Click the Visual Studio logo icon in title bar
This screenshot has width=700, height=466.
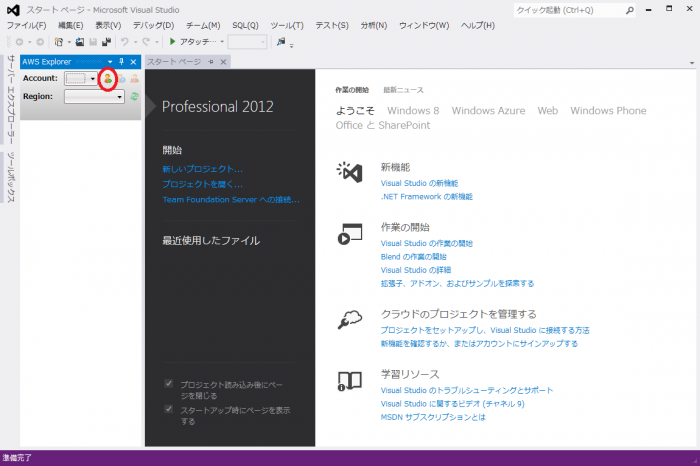click(13, 10)
